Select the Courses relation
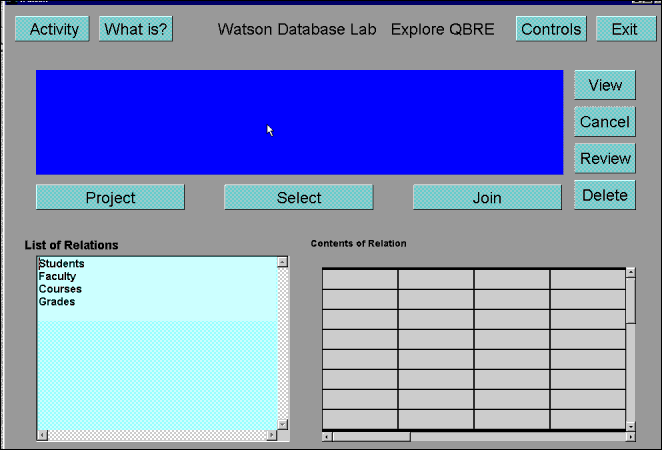The image size is (662, 450). point(60,289)
